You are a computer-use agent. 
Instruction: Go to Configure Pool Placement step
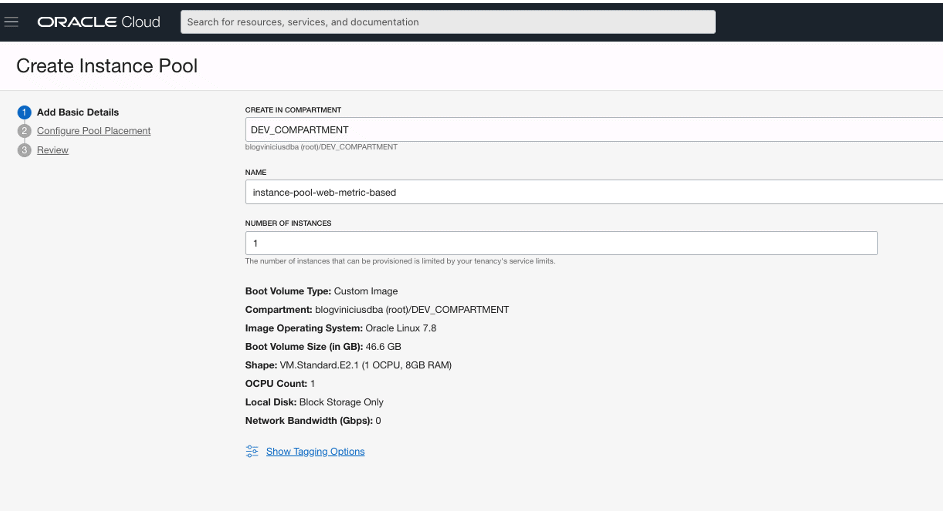point(94,131)
